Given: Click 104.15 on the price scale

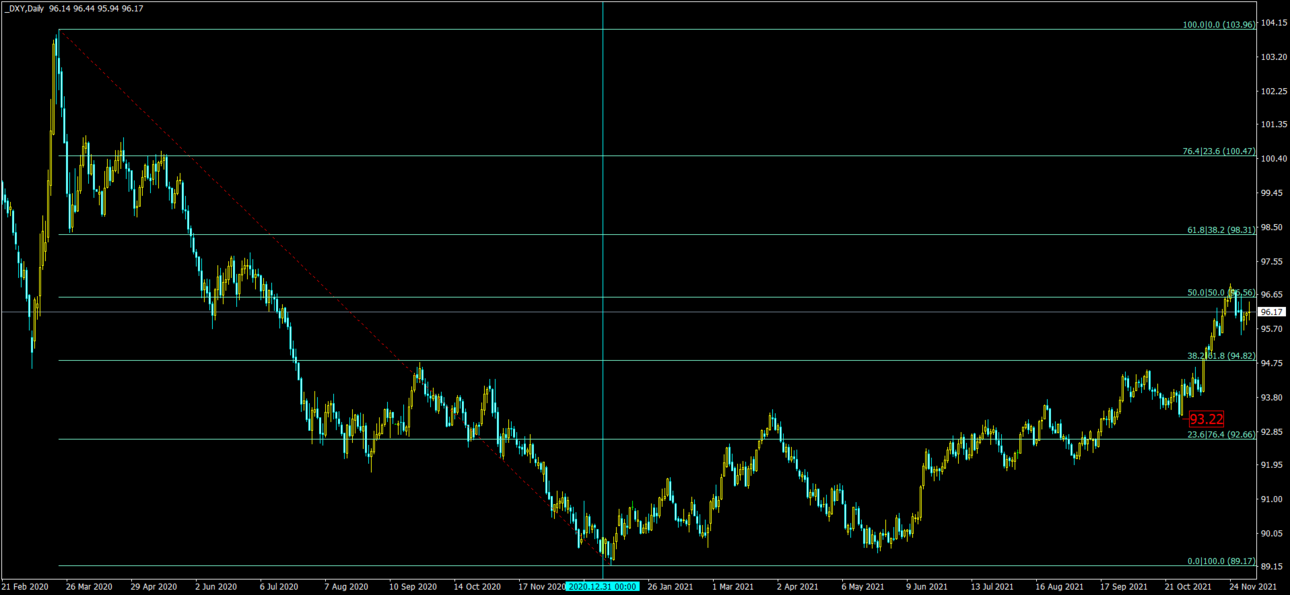Looking at the screenshot, I should (1273, 23).
